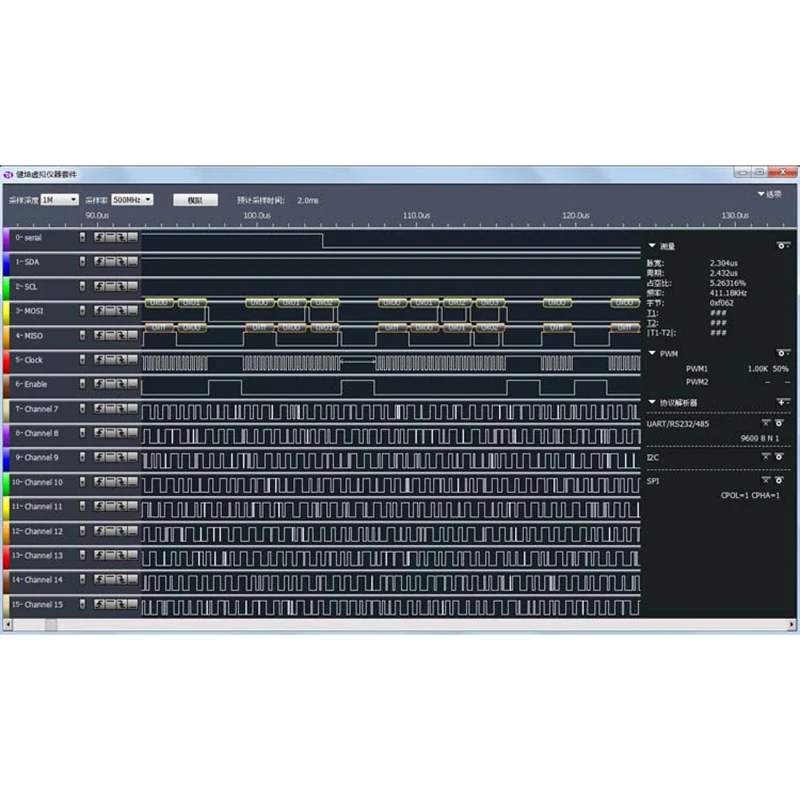This screenshot has width=800, height=800.
Task: Set high-level trigger on Channel 8
Action: click(x=110, y=433)
